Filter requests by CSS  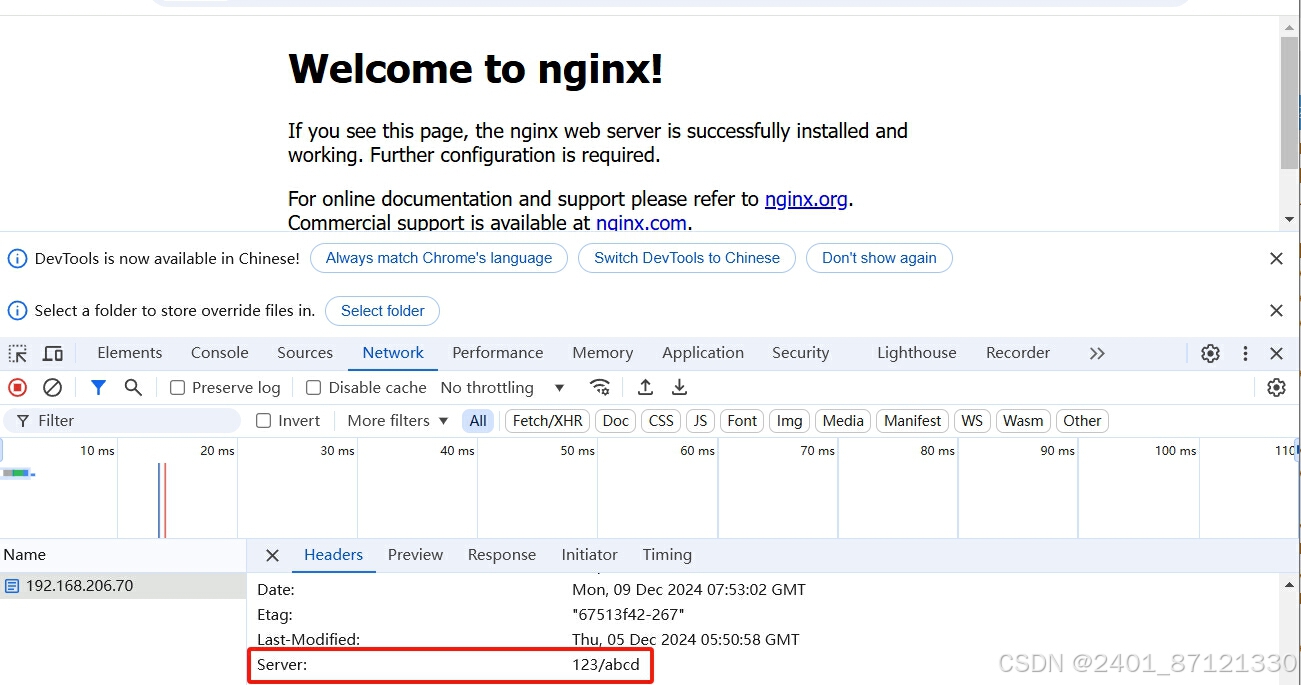(661, 421)
